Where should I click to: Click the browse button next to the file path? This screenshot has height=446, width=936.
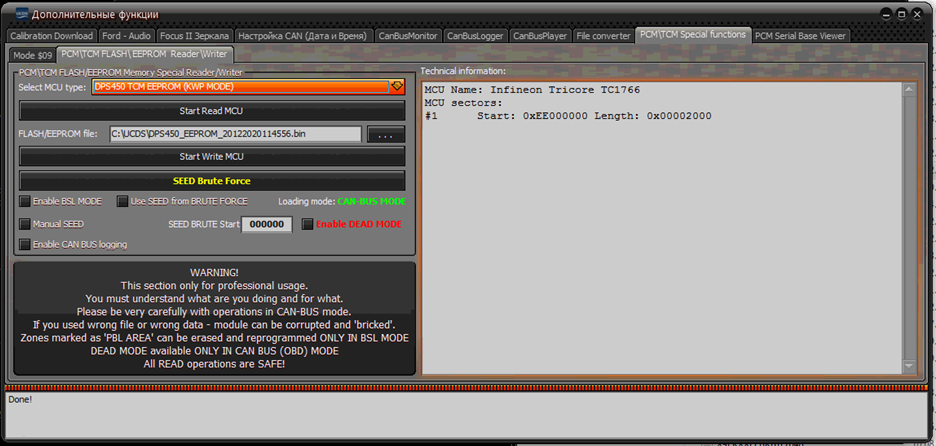coord(386,135)
